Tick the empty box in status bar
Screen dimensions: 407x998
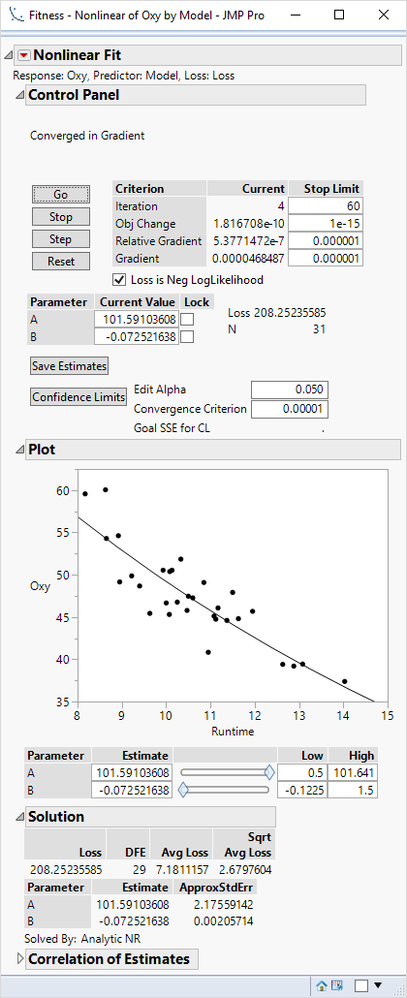[362, 985]
